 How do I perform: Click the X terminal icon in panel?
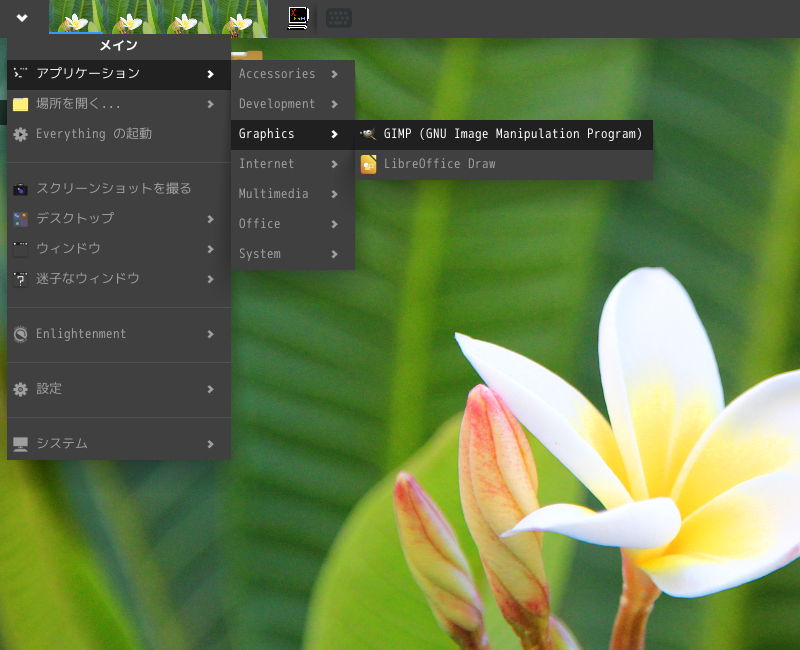tap(298, 18)
